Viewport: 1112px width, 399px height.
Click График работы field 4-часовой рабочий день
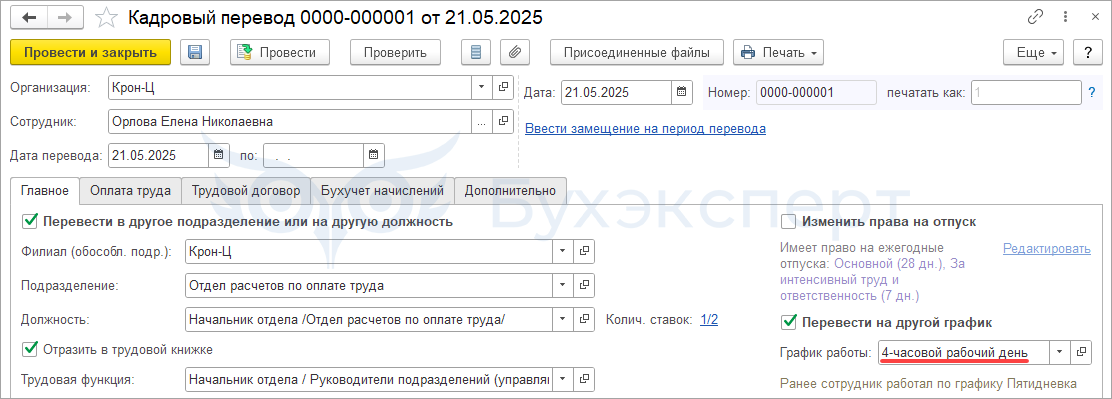point(964,351)
